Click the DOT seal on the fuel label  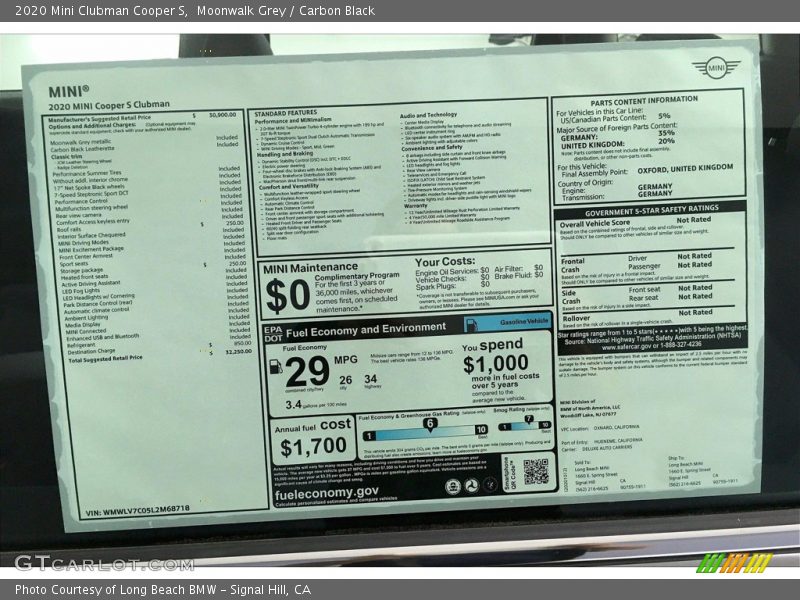pyautogui.click(x=471, y=486)
